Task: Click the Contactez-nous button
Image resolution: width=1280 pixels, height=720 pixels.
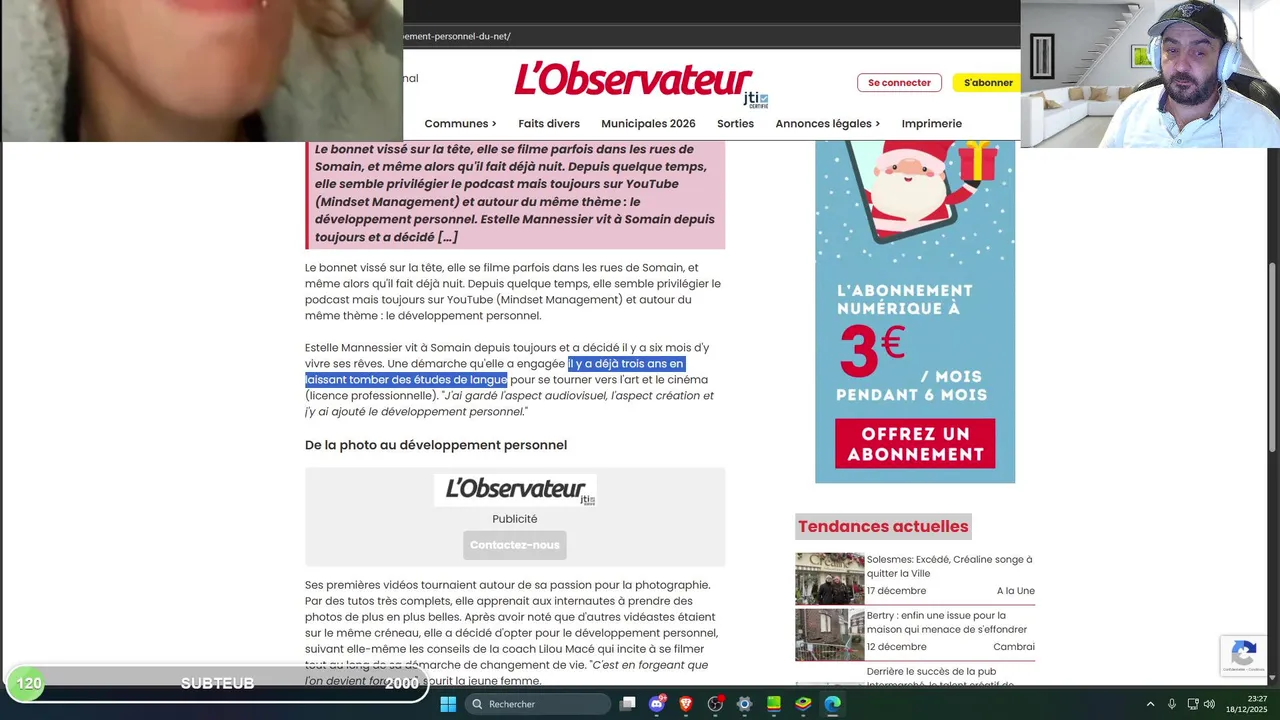Action: click(515, 545)
